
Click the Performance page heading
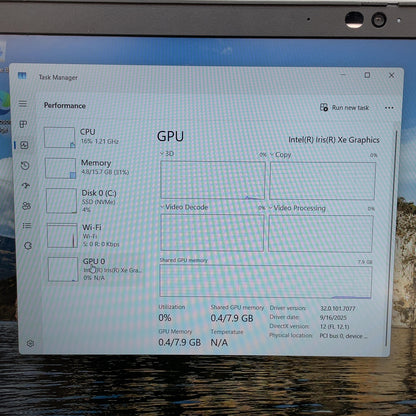pos(65,106)
